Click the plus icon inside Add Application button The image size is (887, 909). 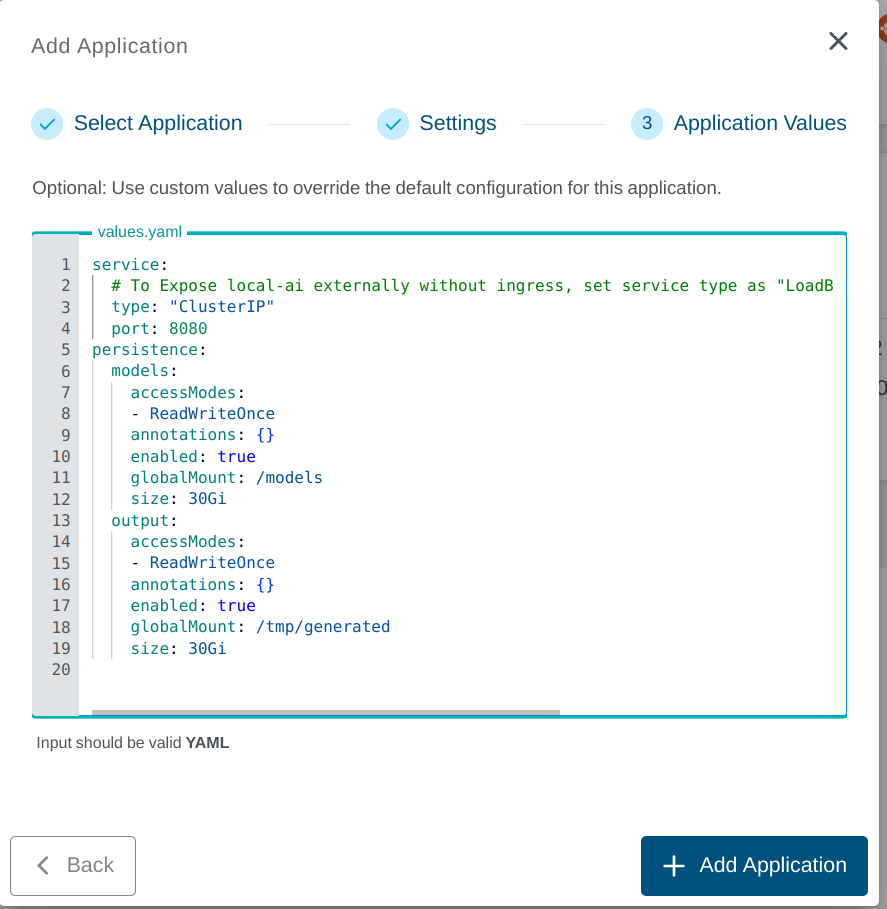pos(673,865)
